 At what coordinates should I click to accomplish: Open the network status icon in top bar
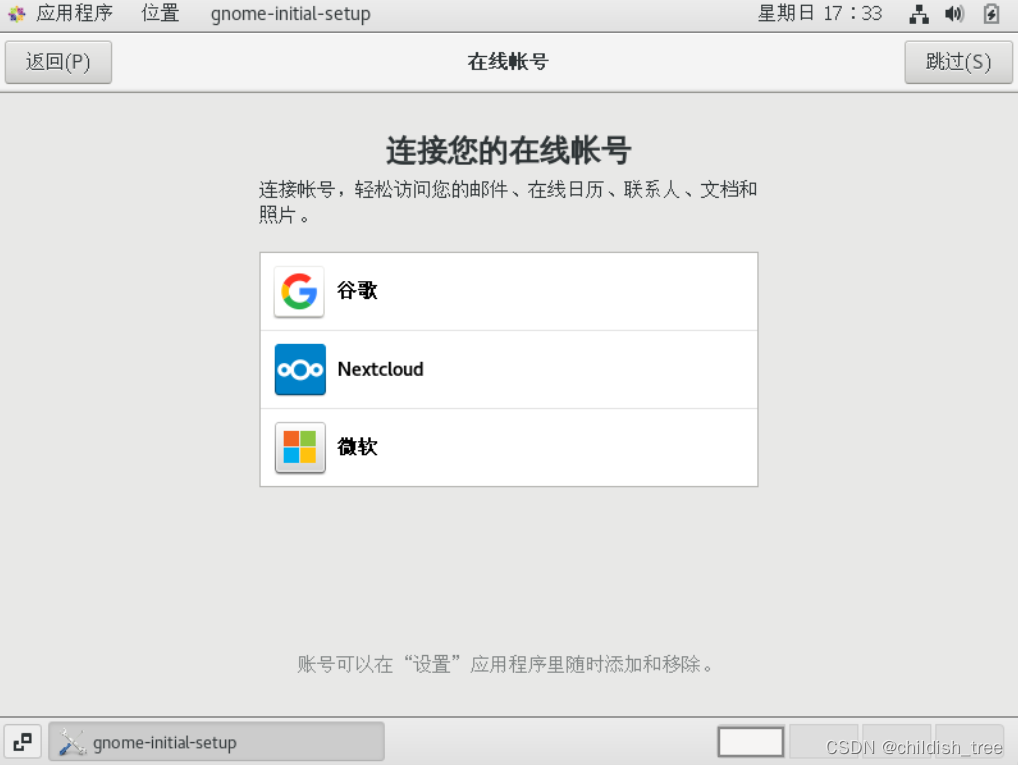pos(919,14)
